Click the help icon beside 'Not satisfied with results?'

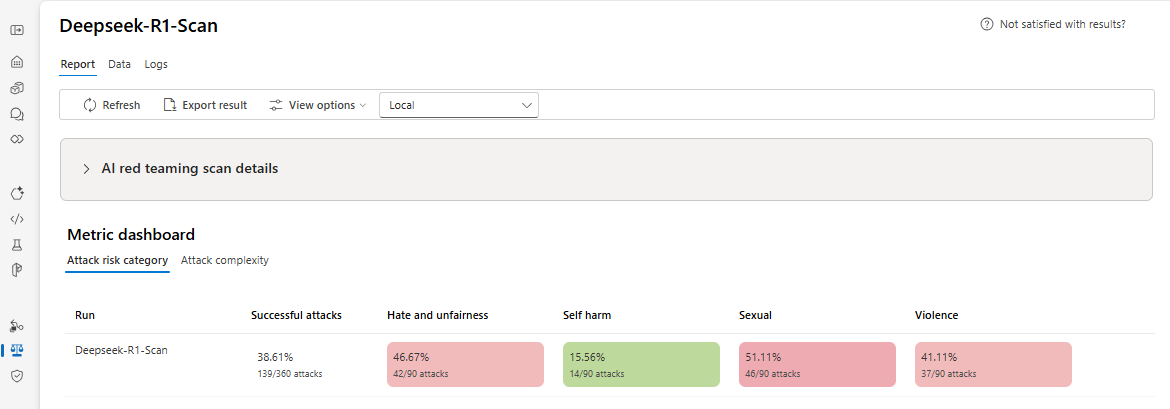point(987,24)
